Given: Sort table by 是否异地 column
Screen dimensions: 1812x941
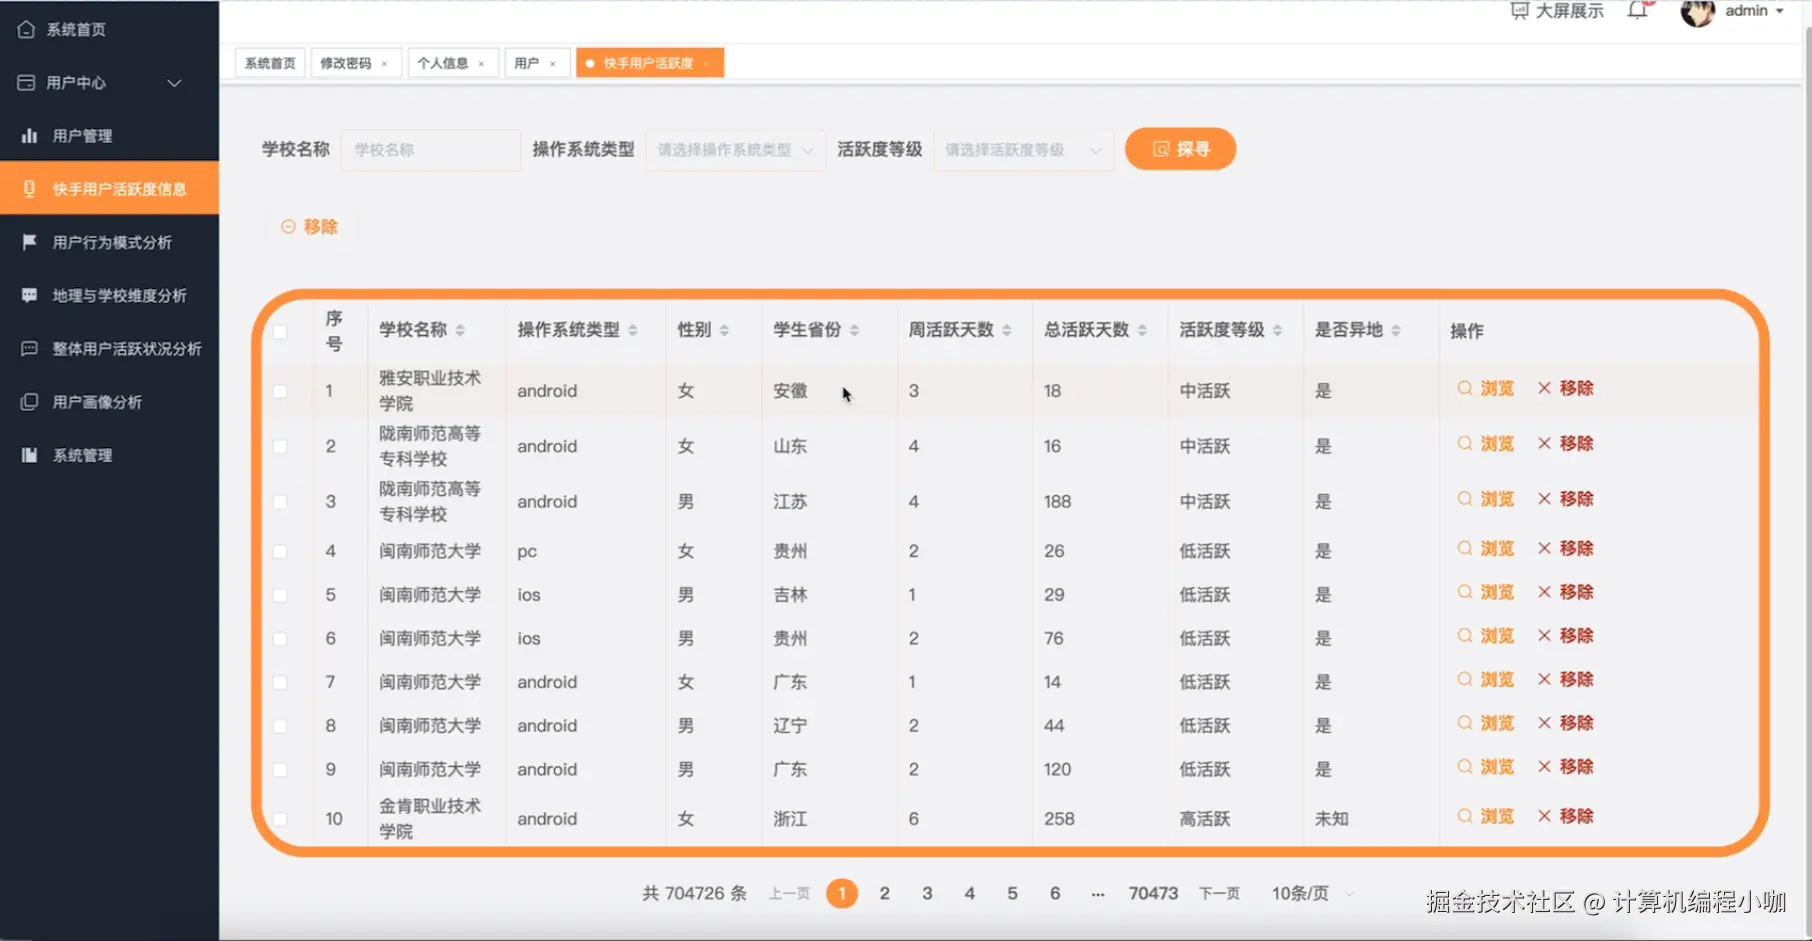Looking at the screenshot, I should pos(1396,330).
